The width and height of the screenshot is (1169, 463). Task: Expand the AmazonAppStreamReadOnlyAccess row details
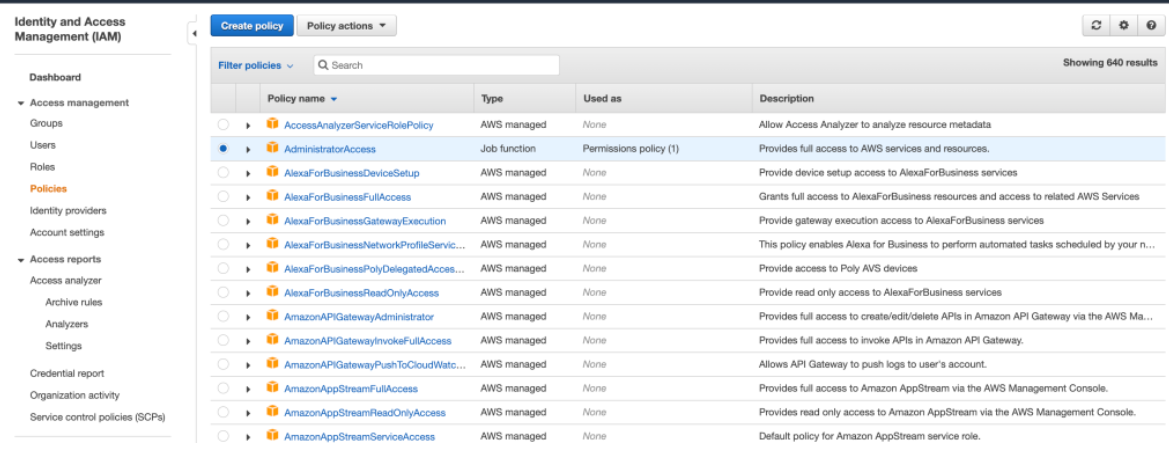[x=248, y=412]
